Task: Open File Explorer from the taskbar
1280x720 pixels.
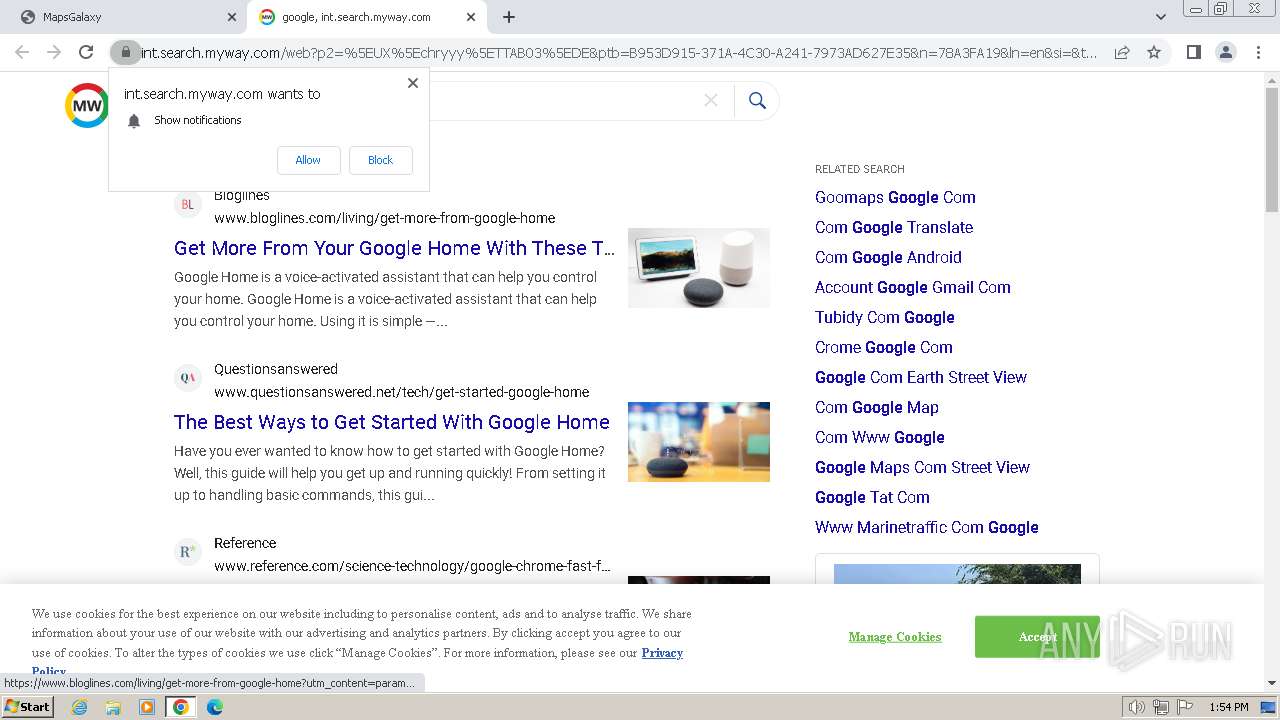Action: 113,707
